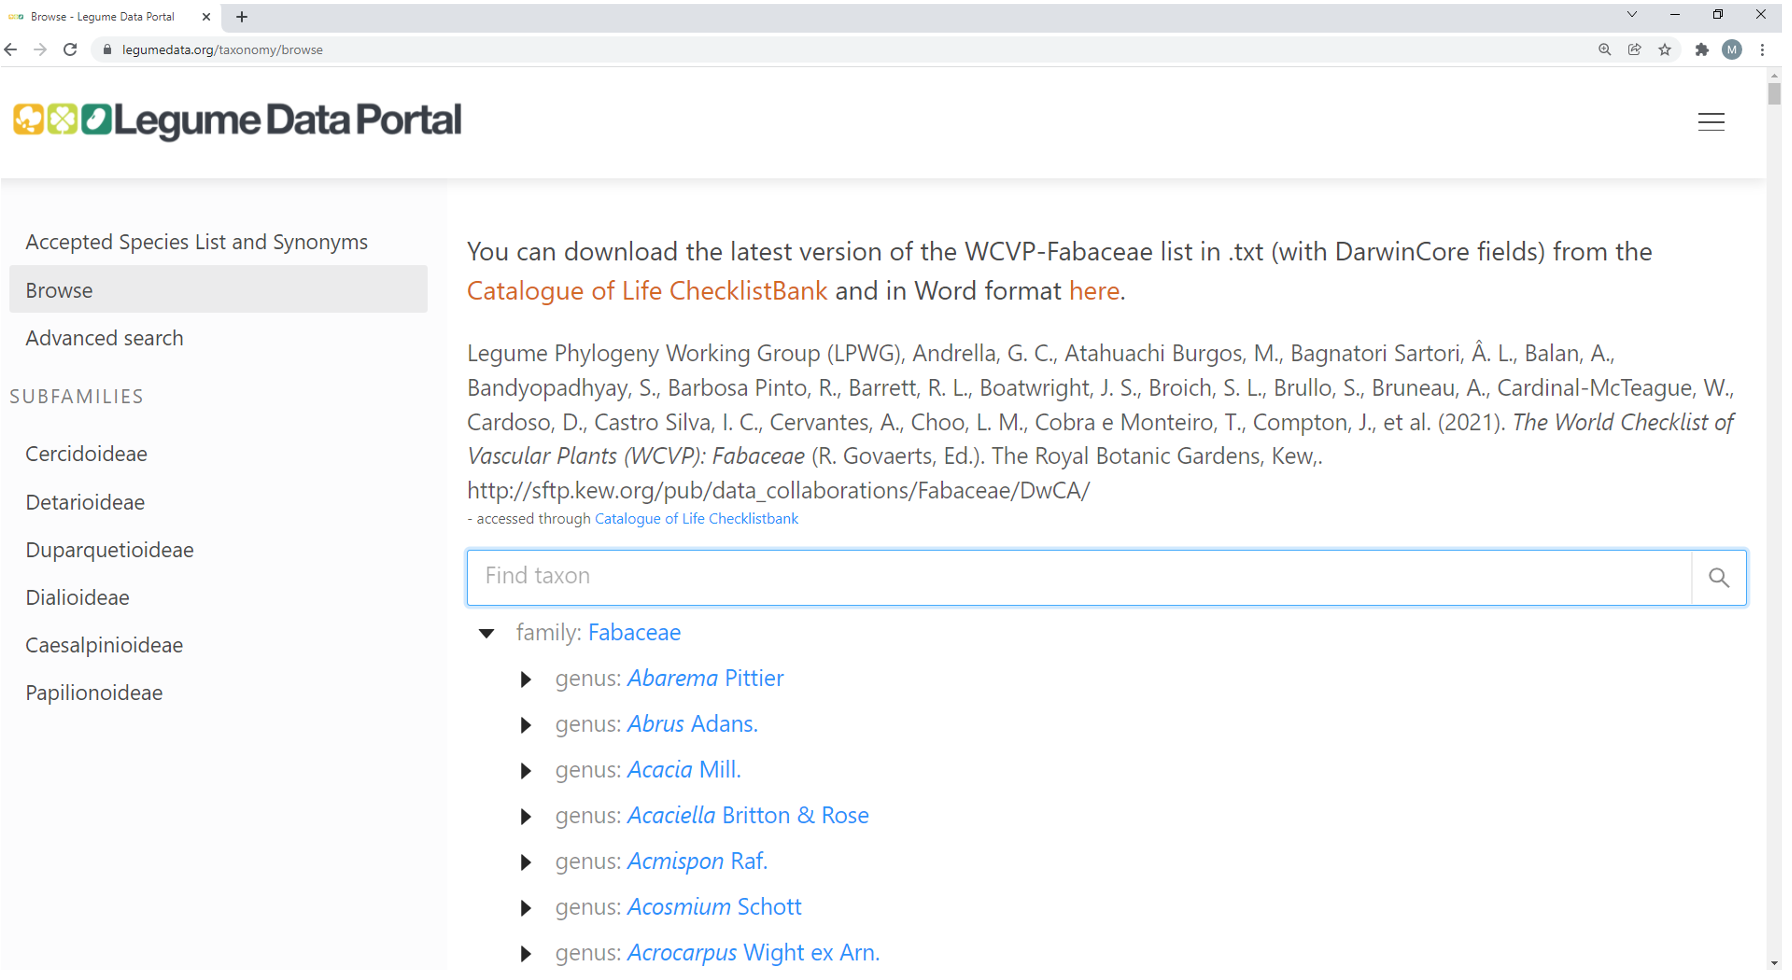
Task: Open the Chrome profile avatar
Action: point(1731,50)
